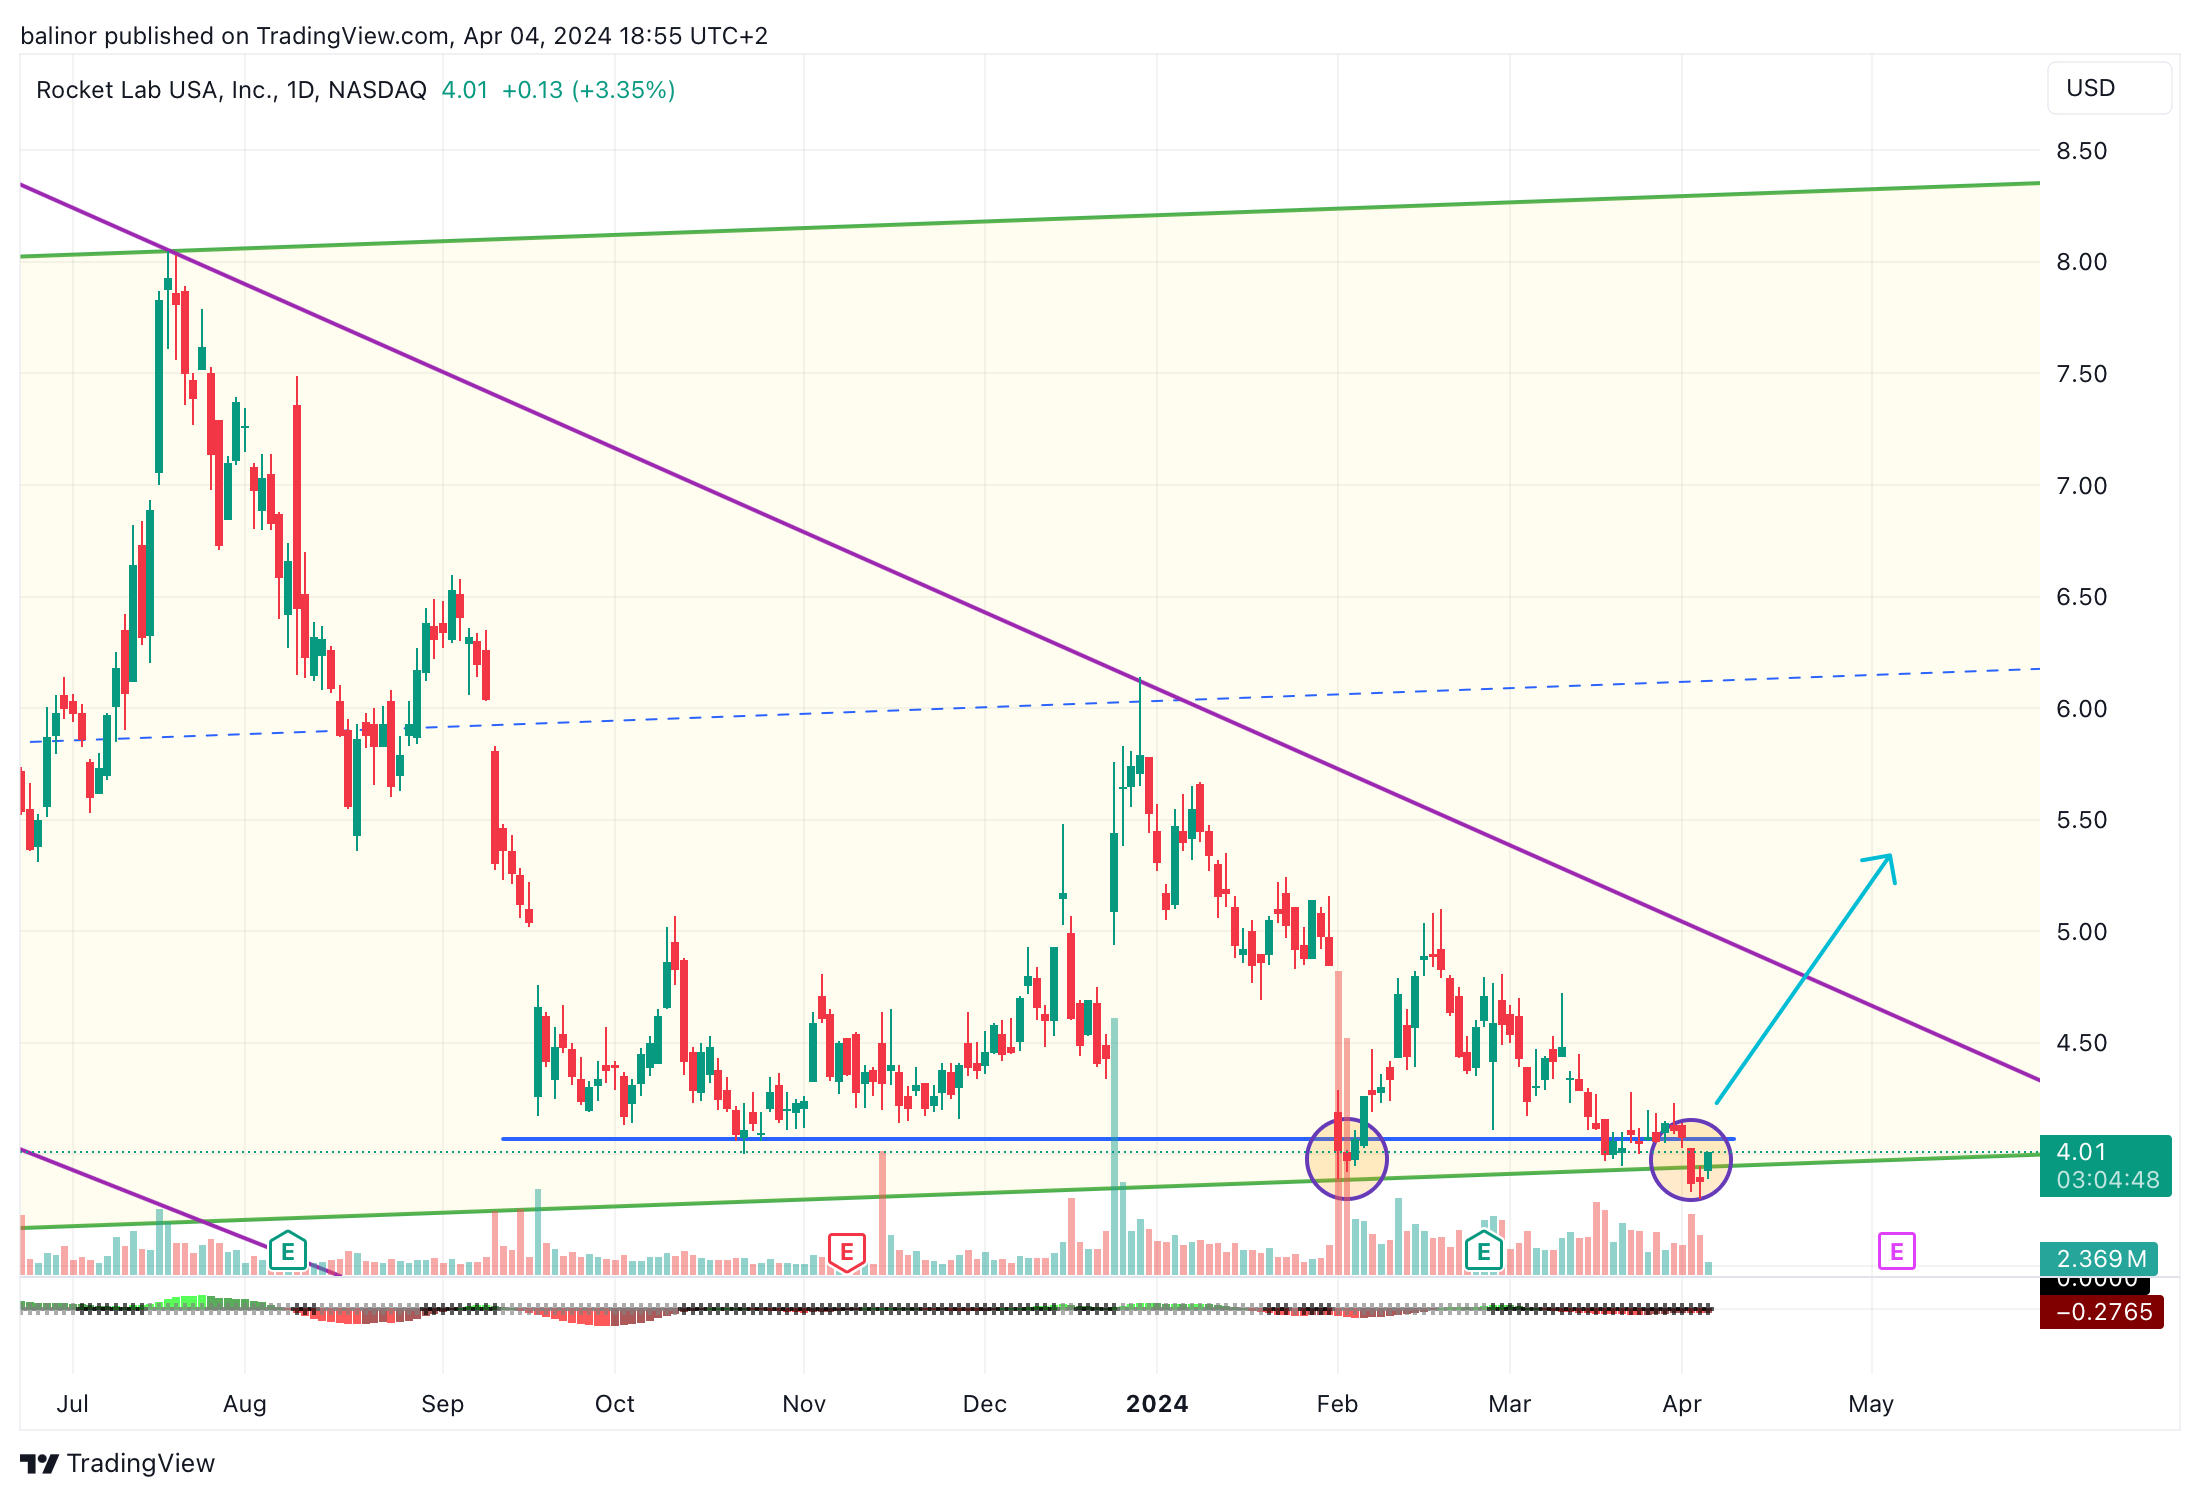Click the Feb time axis label

pos(1338,1404)
